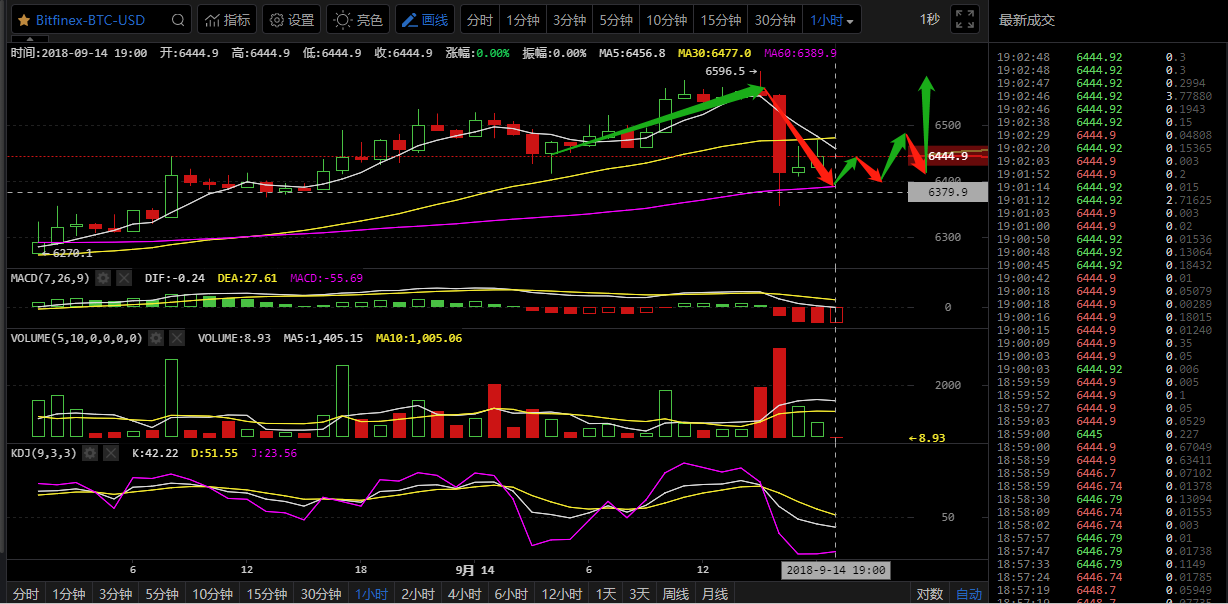Switch to 30分钟 tab in bottom bar
1228x604 pixels.
coord(322,594)
